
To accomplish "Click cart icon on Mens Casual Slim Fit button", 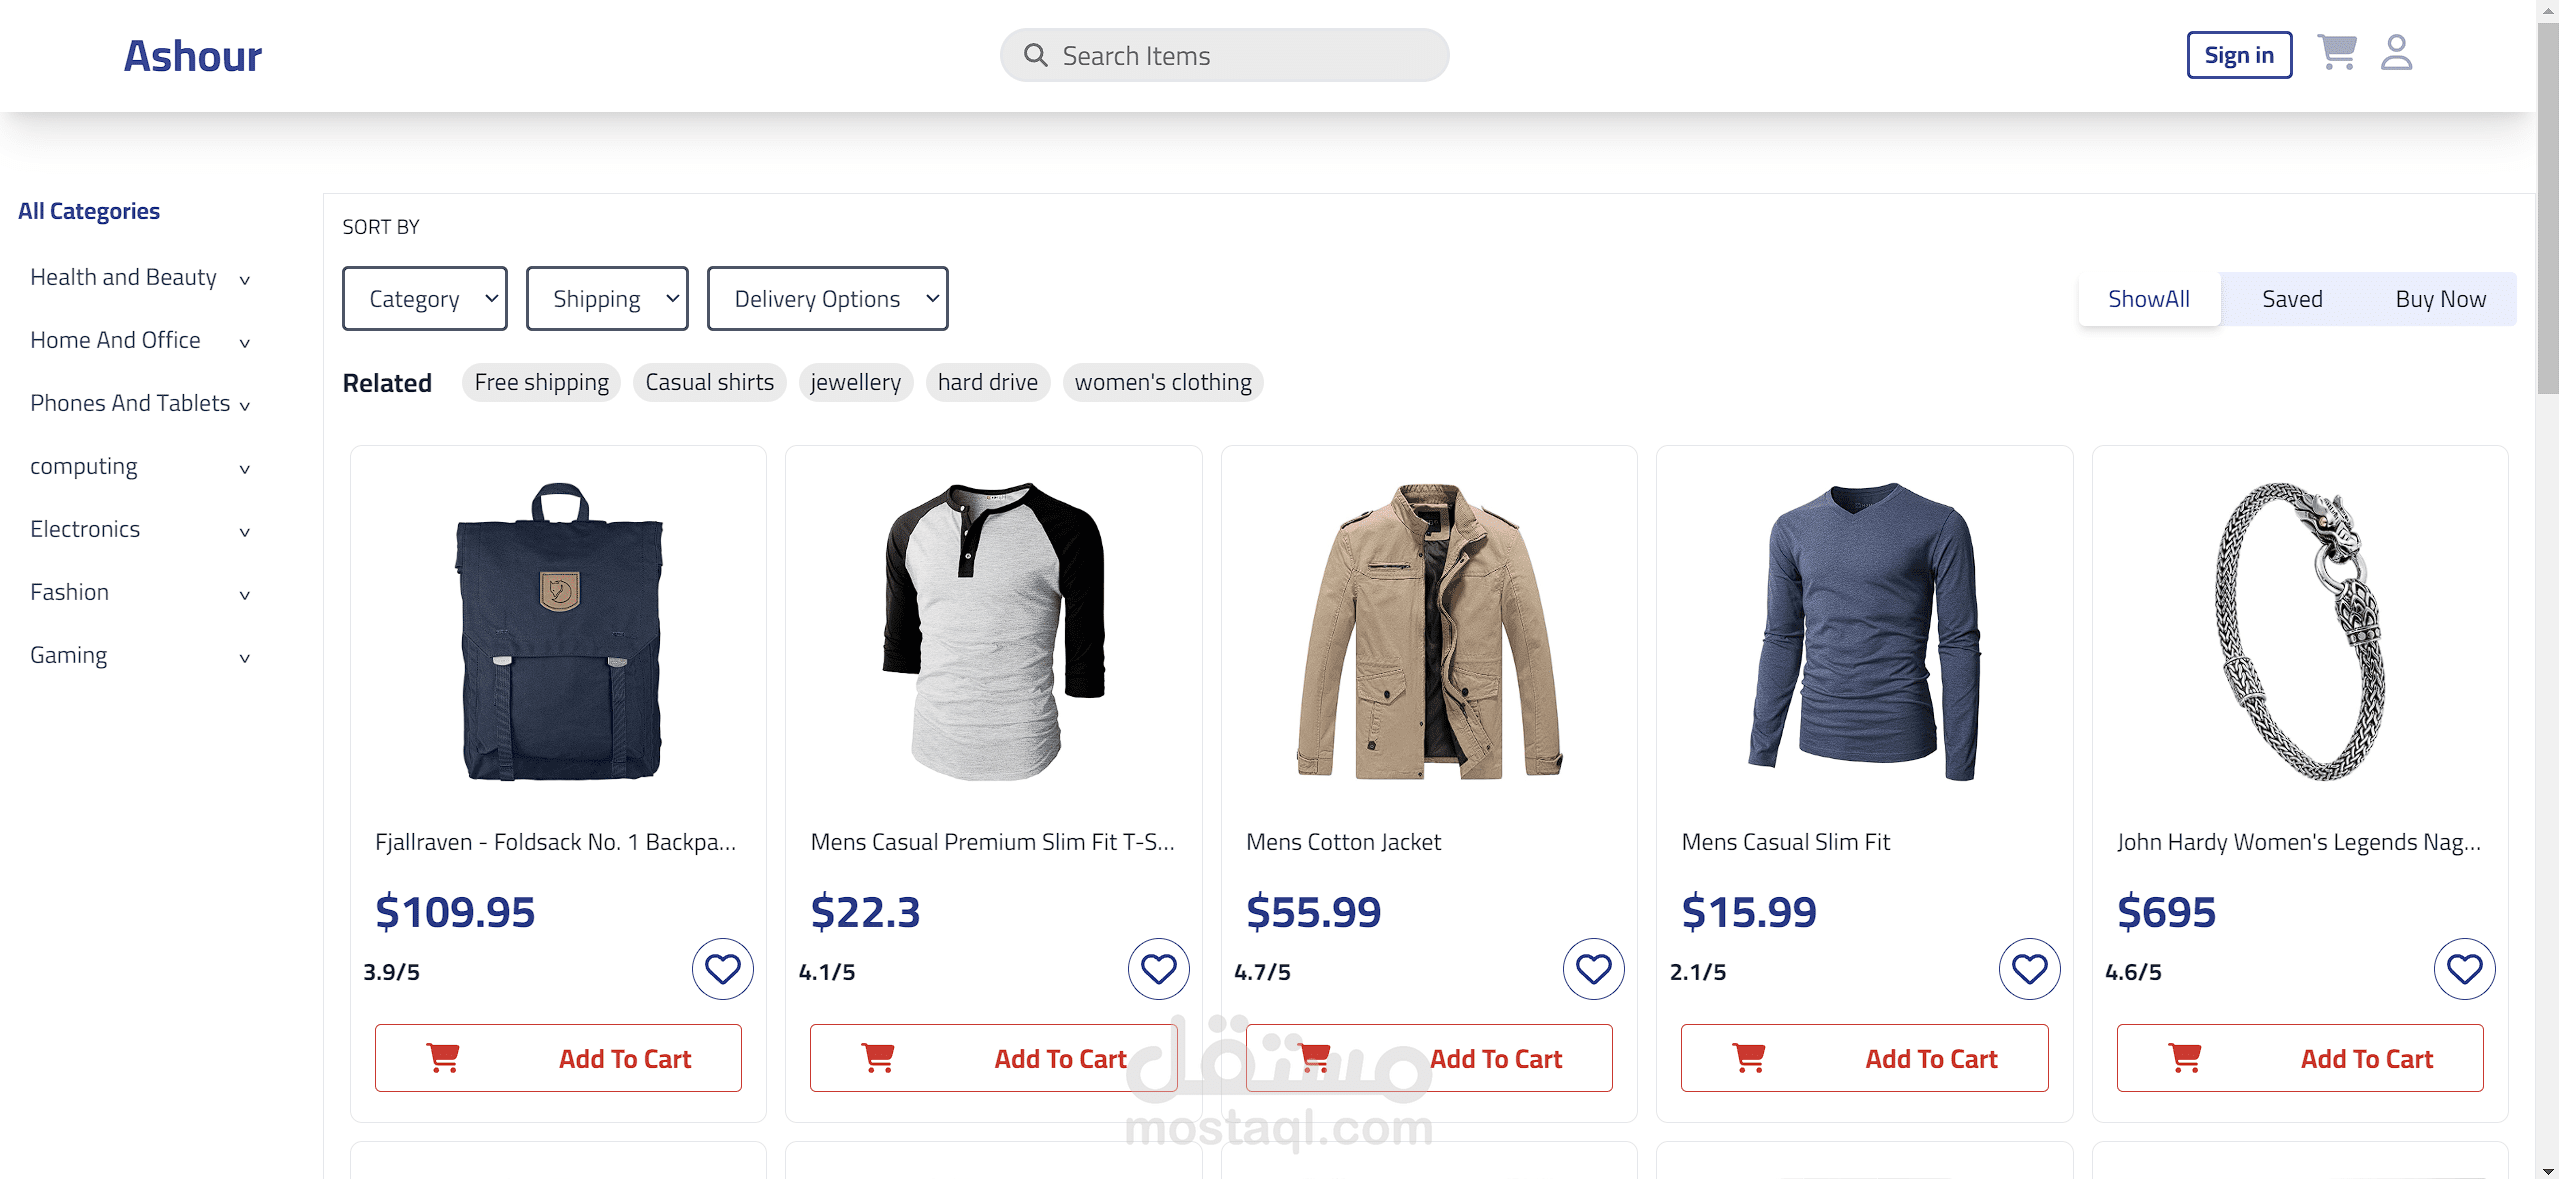I will 1749,1057.
